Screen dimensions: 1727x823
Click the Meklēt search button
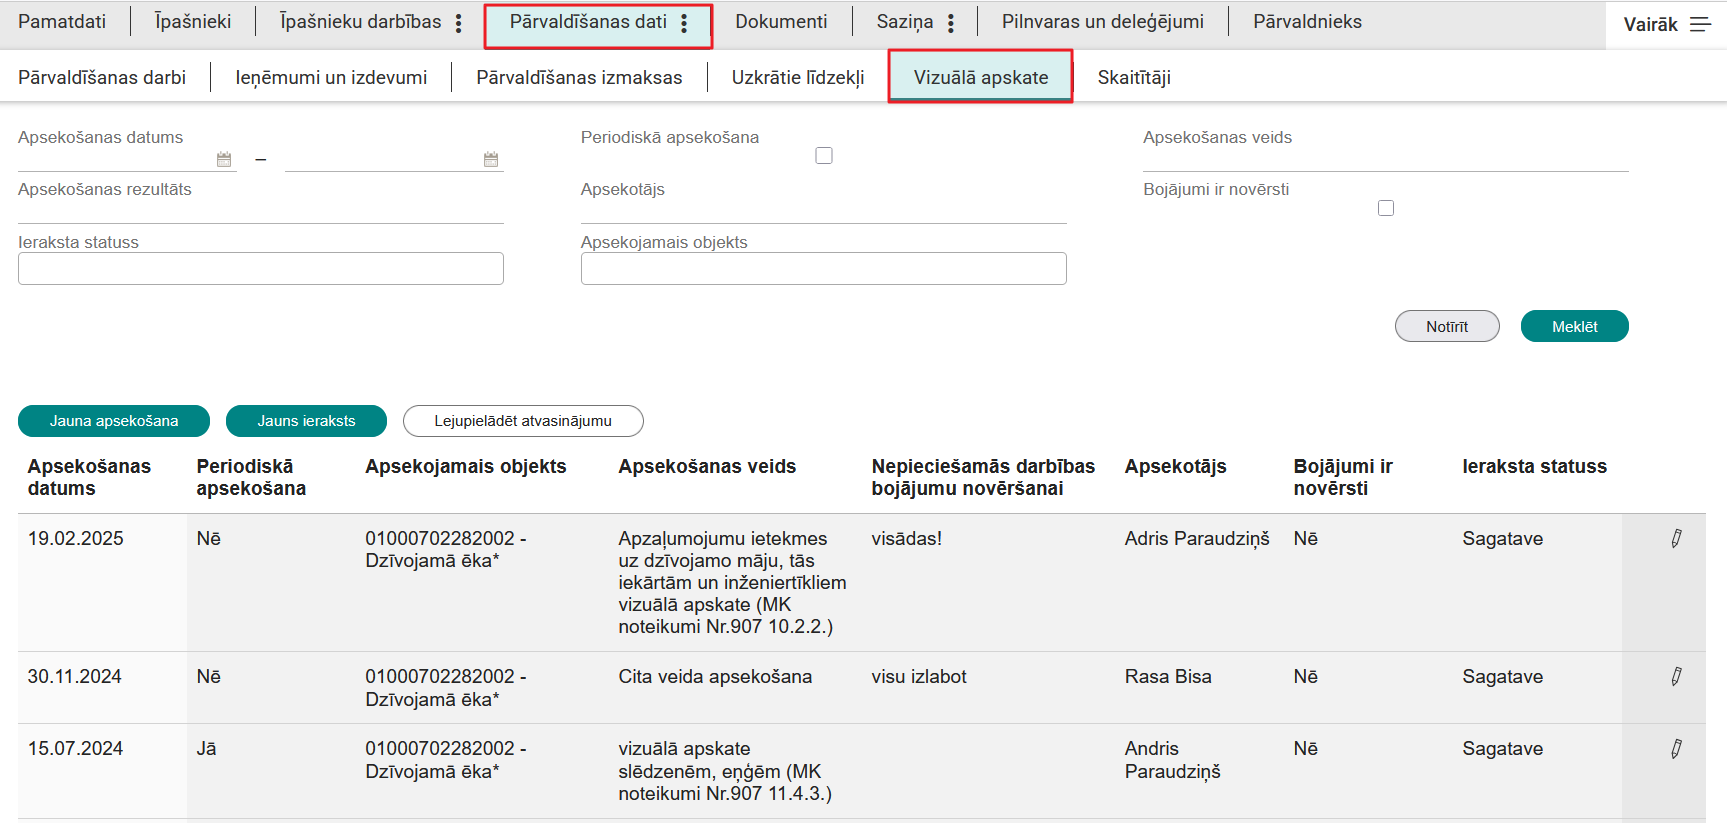coord(1575,326)
